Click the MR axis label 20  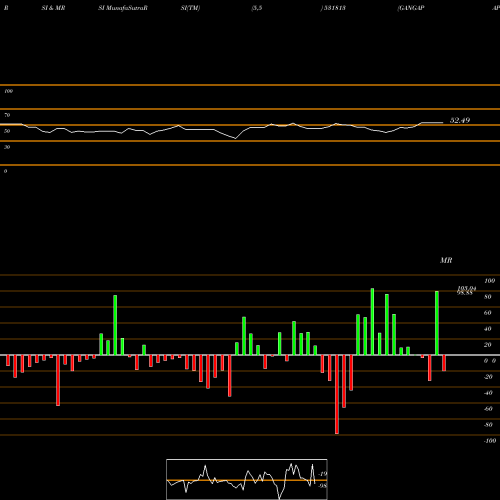(487, 345)
